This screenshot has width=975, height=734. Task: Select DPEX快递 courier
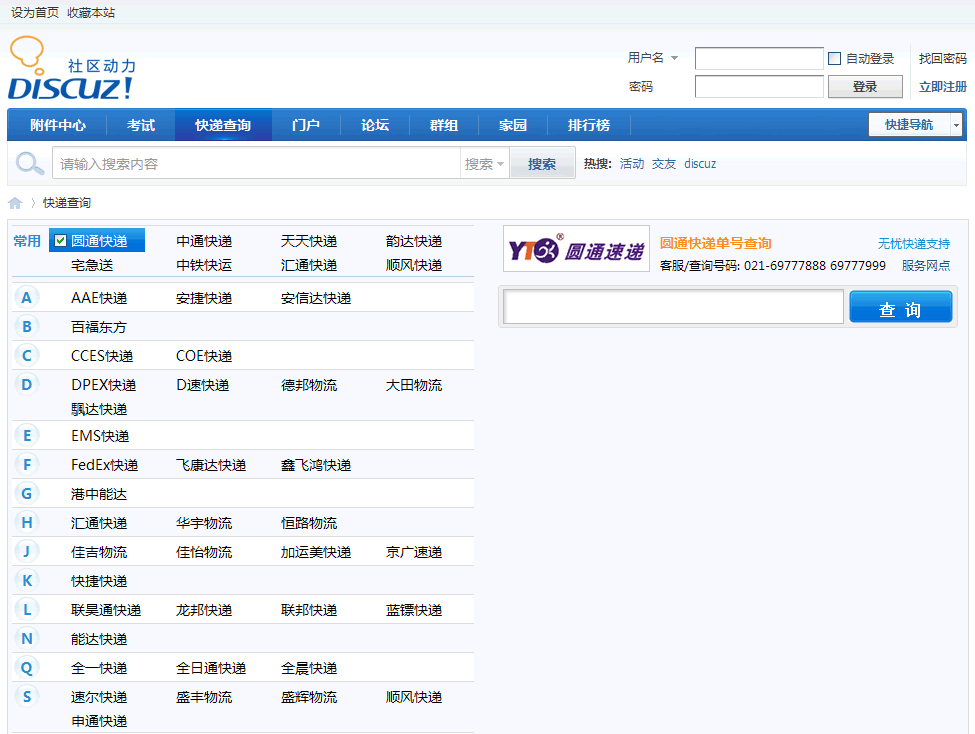pyautogui.click(x=104, y=385)
